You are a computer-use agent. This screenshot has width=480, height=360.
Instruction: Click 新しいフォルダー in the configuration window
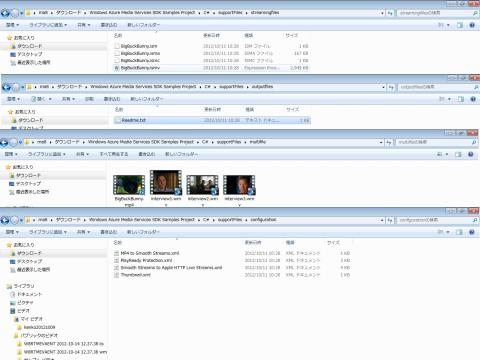tap(143, 232)
